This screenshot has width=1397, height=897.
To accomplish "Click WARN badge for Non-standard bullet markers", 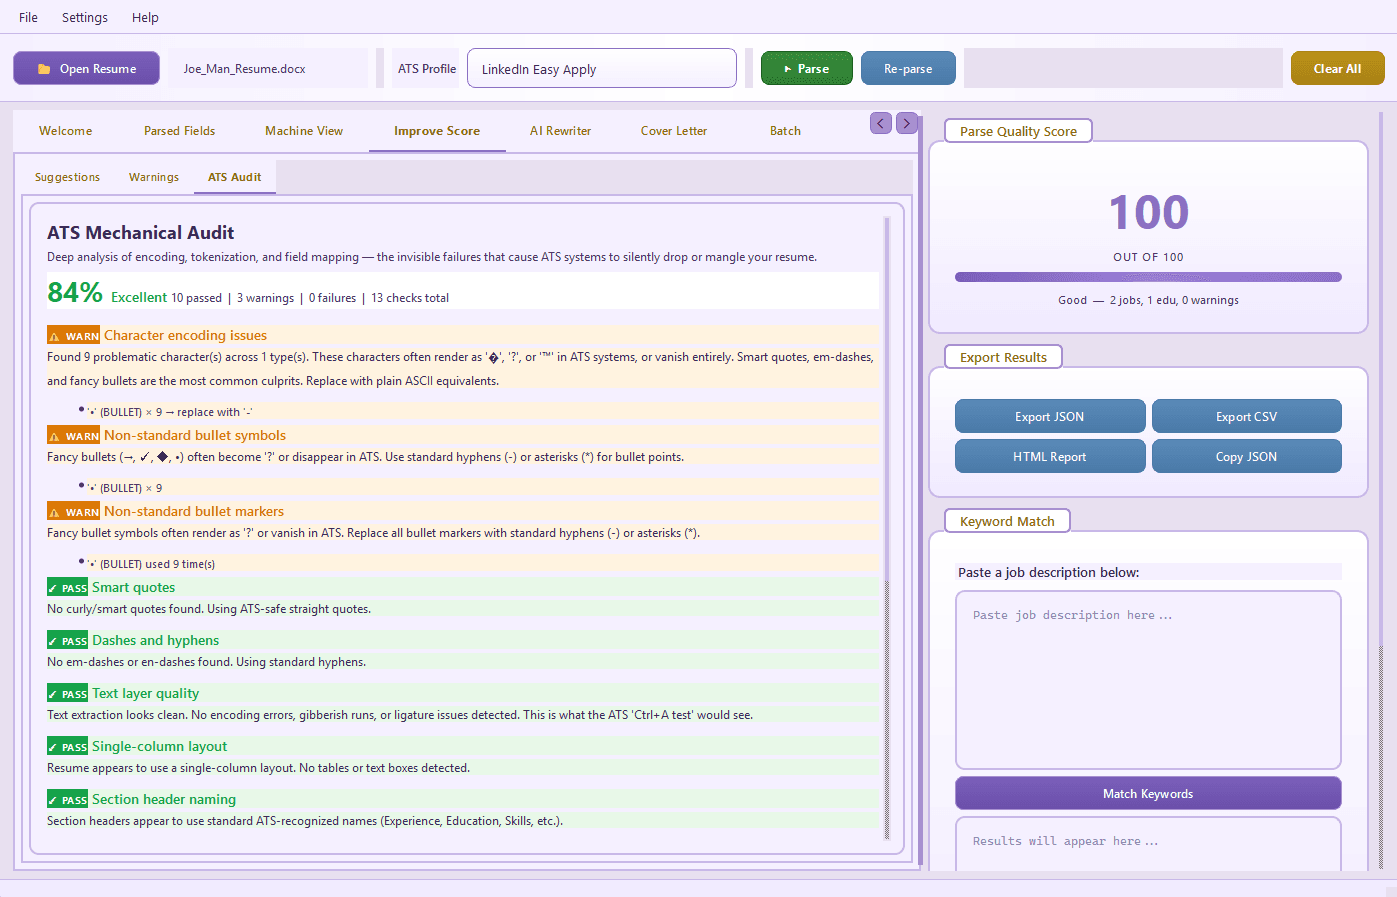I will point(74,512).
